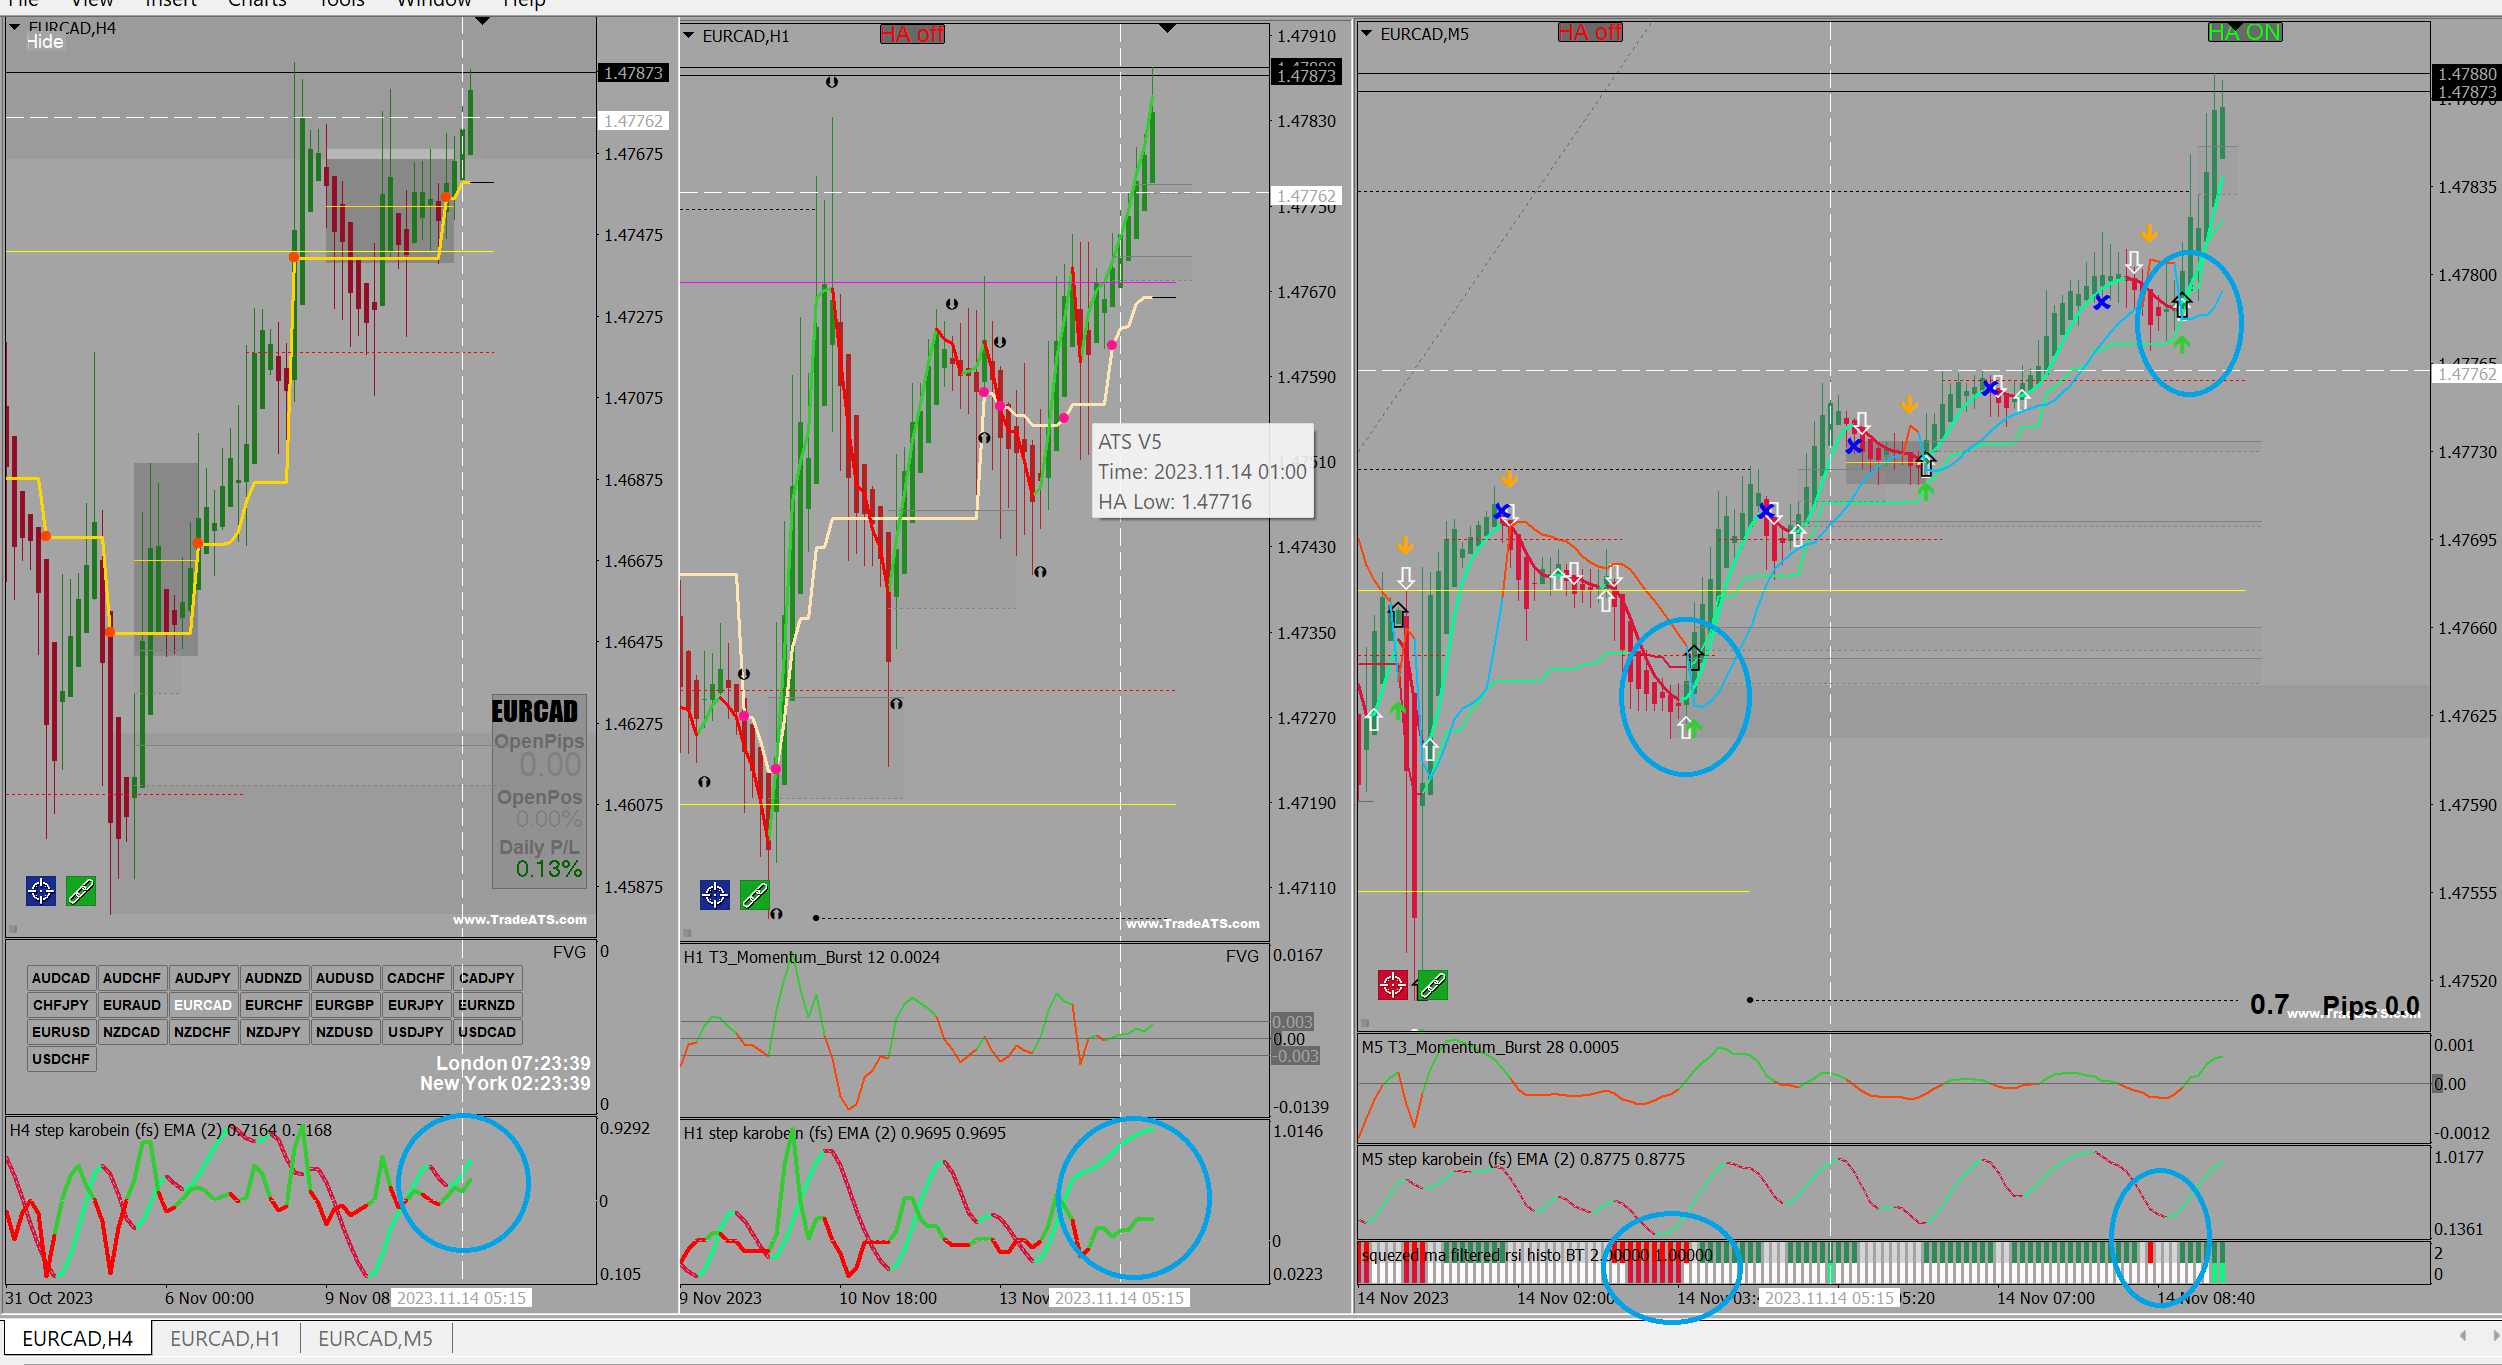Select the USDJPY symbol button

coord(415,1032)
